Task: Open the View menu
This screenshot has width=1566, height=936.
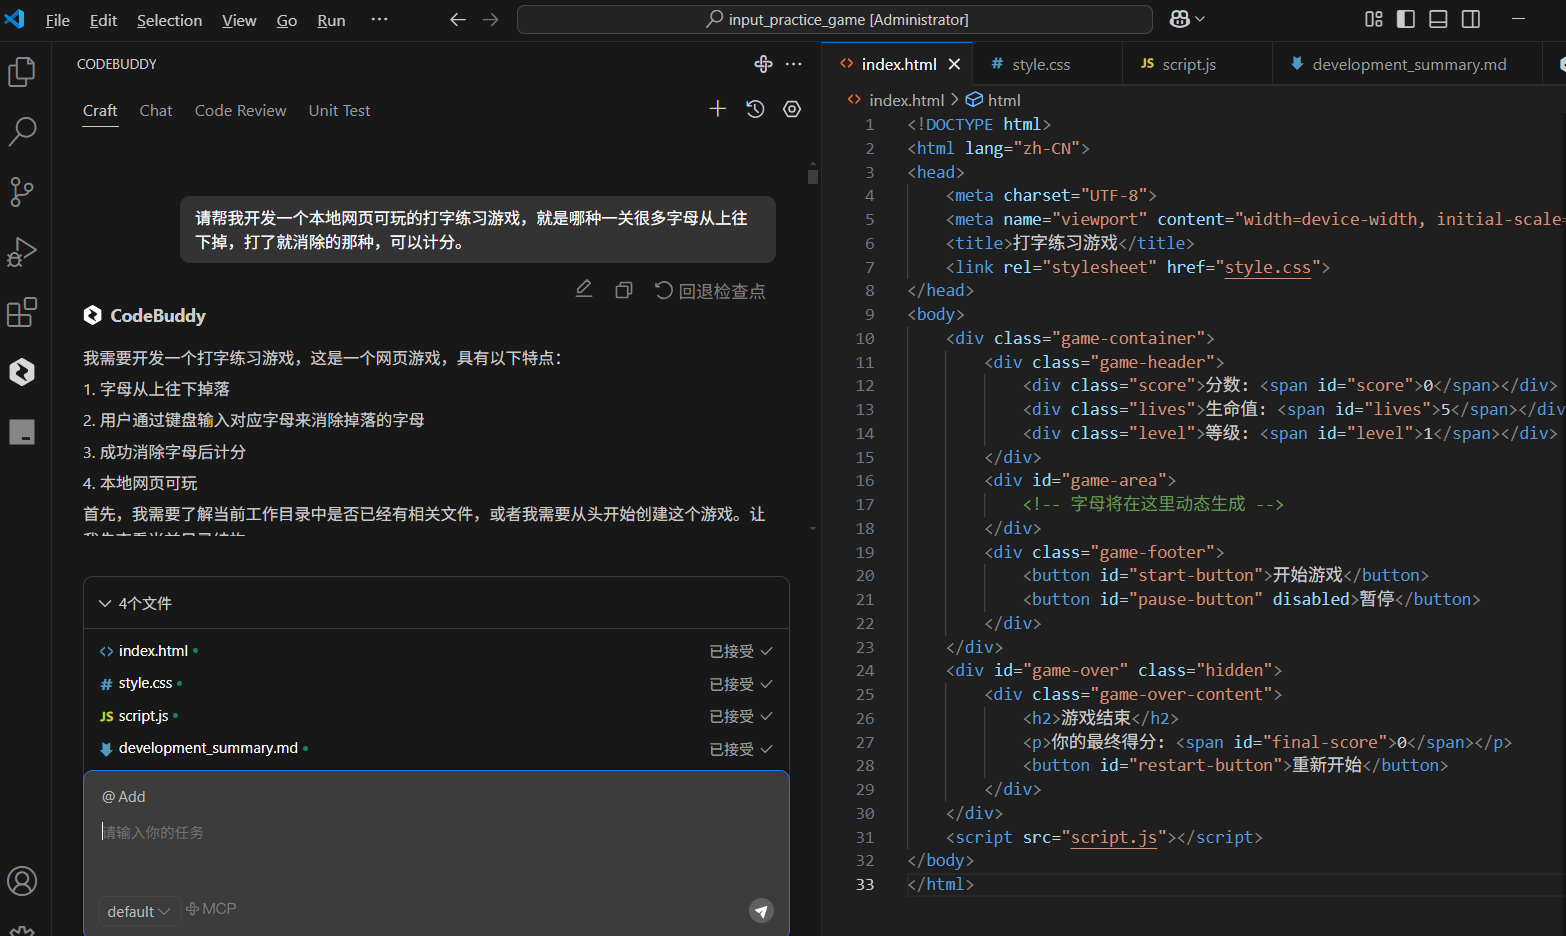Action: pos(239,20)
